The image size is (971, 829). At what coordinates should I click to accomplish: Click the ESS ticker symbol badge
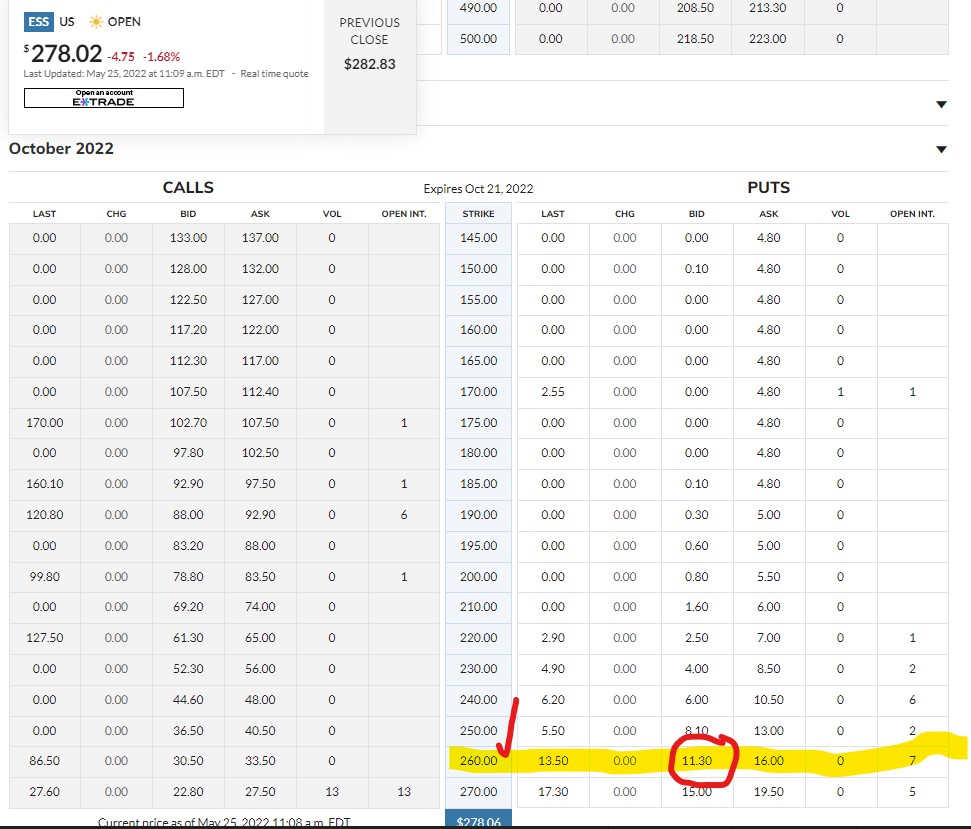(x=39, y=21)
